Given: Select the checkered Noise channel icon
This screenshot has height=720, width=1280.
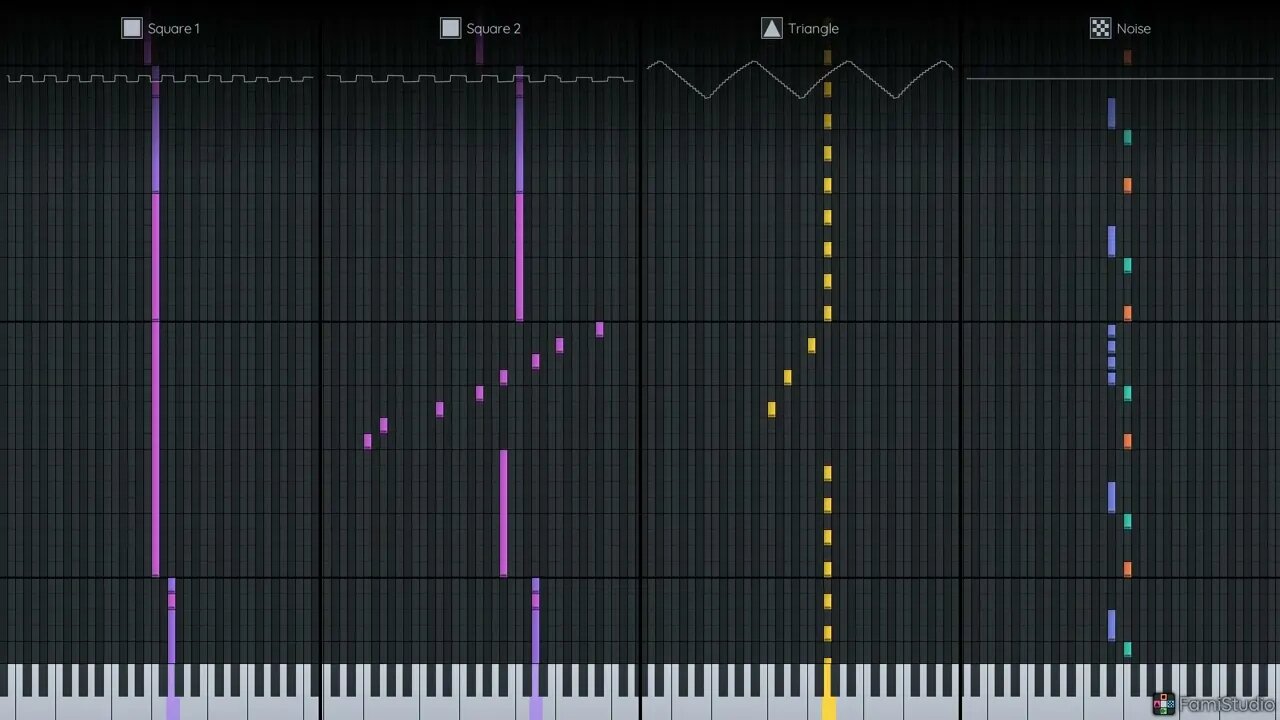Looking at the screenshot, I should (1100, 28).
